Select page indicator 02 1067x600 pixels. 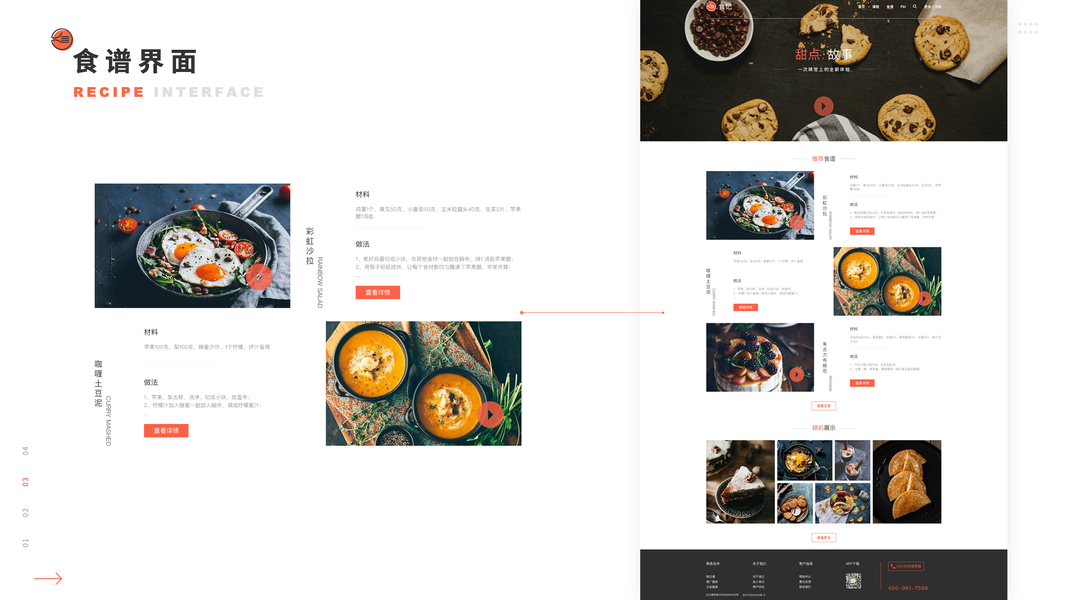coord(25,512)
